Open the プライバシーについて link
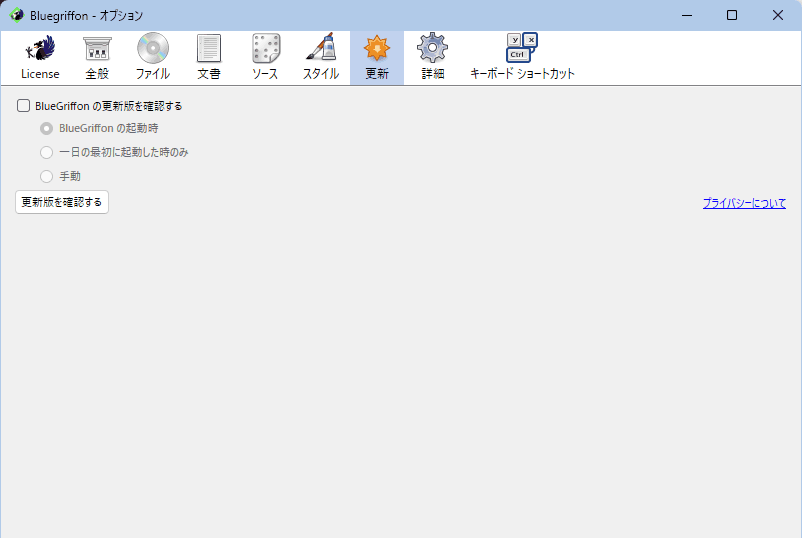The image size is (802, 538). (x=743, y=203)
